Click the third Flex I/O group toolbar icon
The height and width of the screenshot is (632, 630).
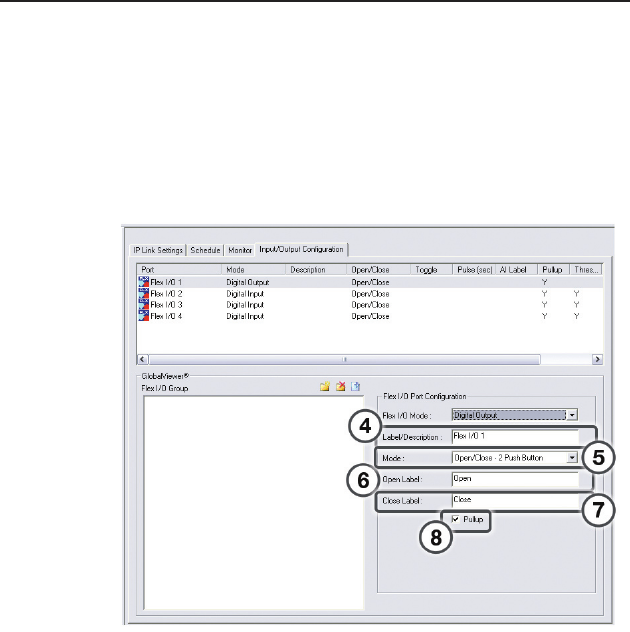[355, 386]
